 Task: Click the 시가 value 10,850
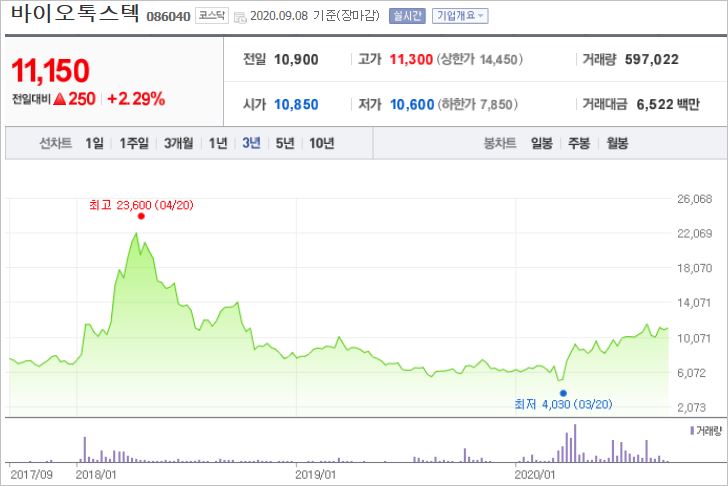tap(296, 104)
